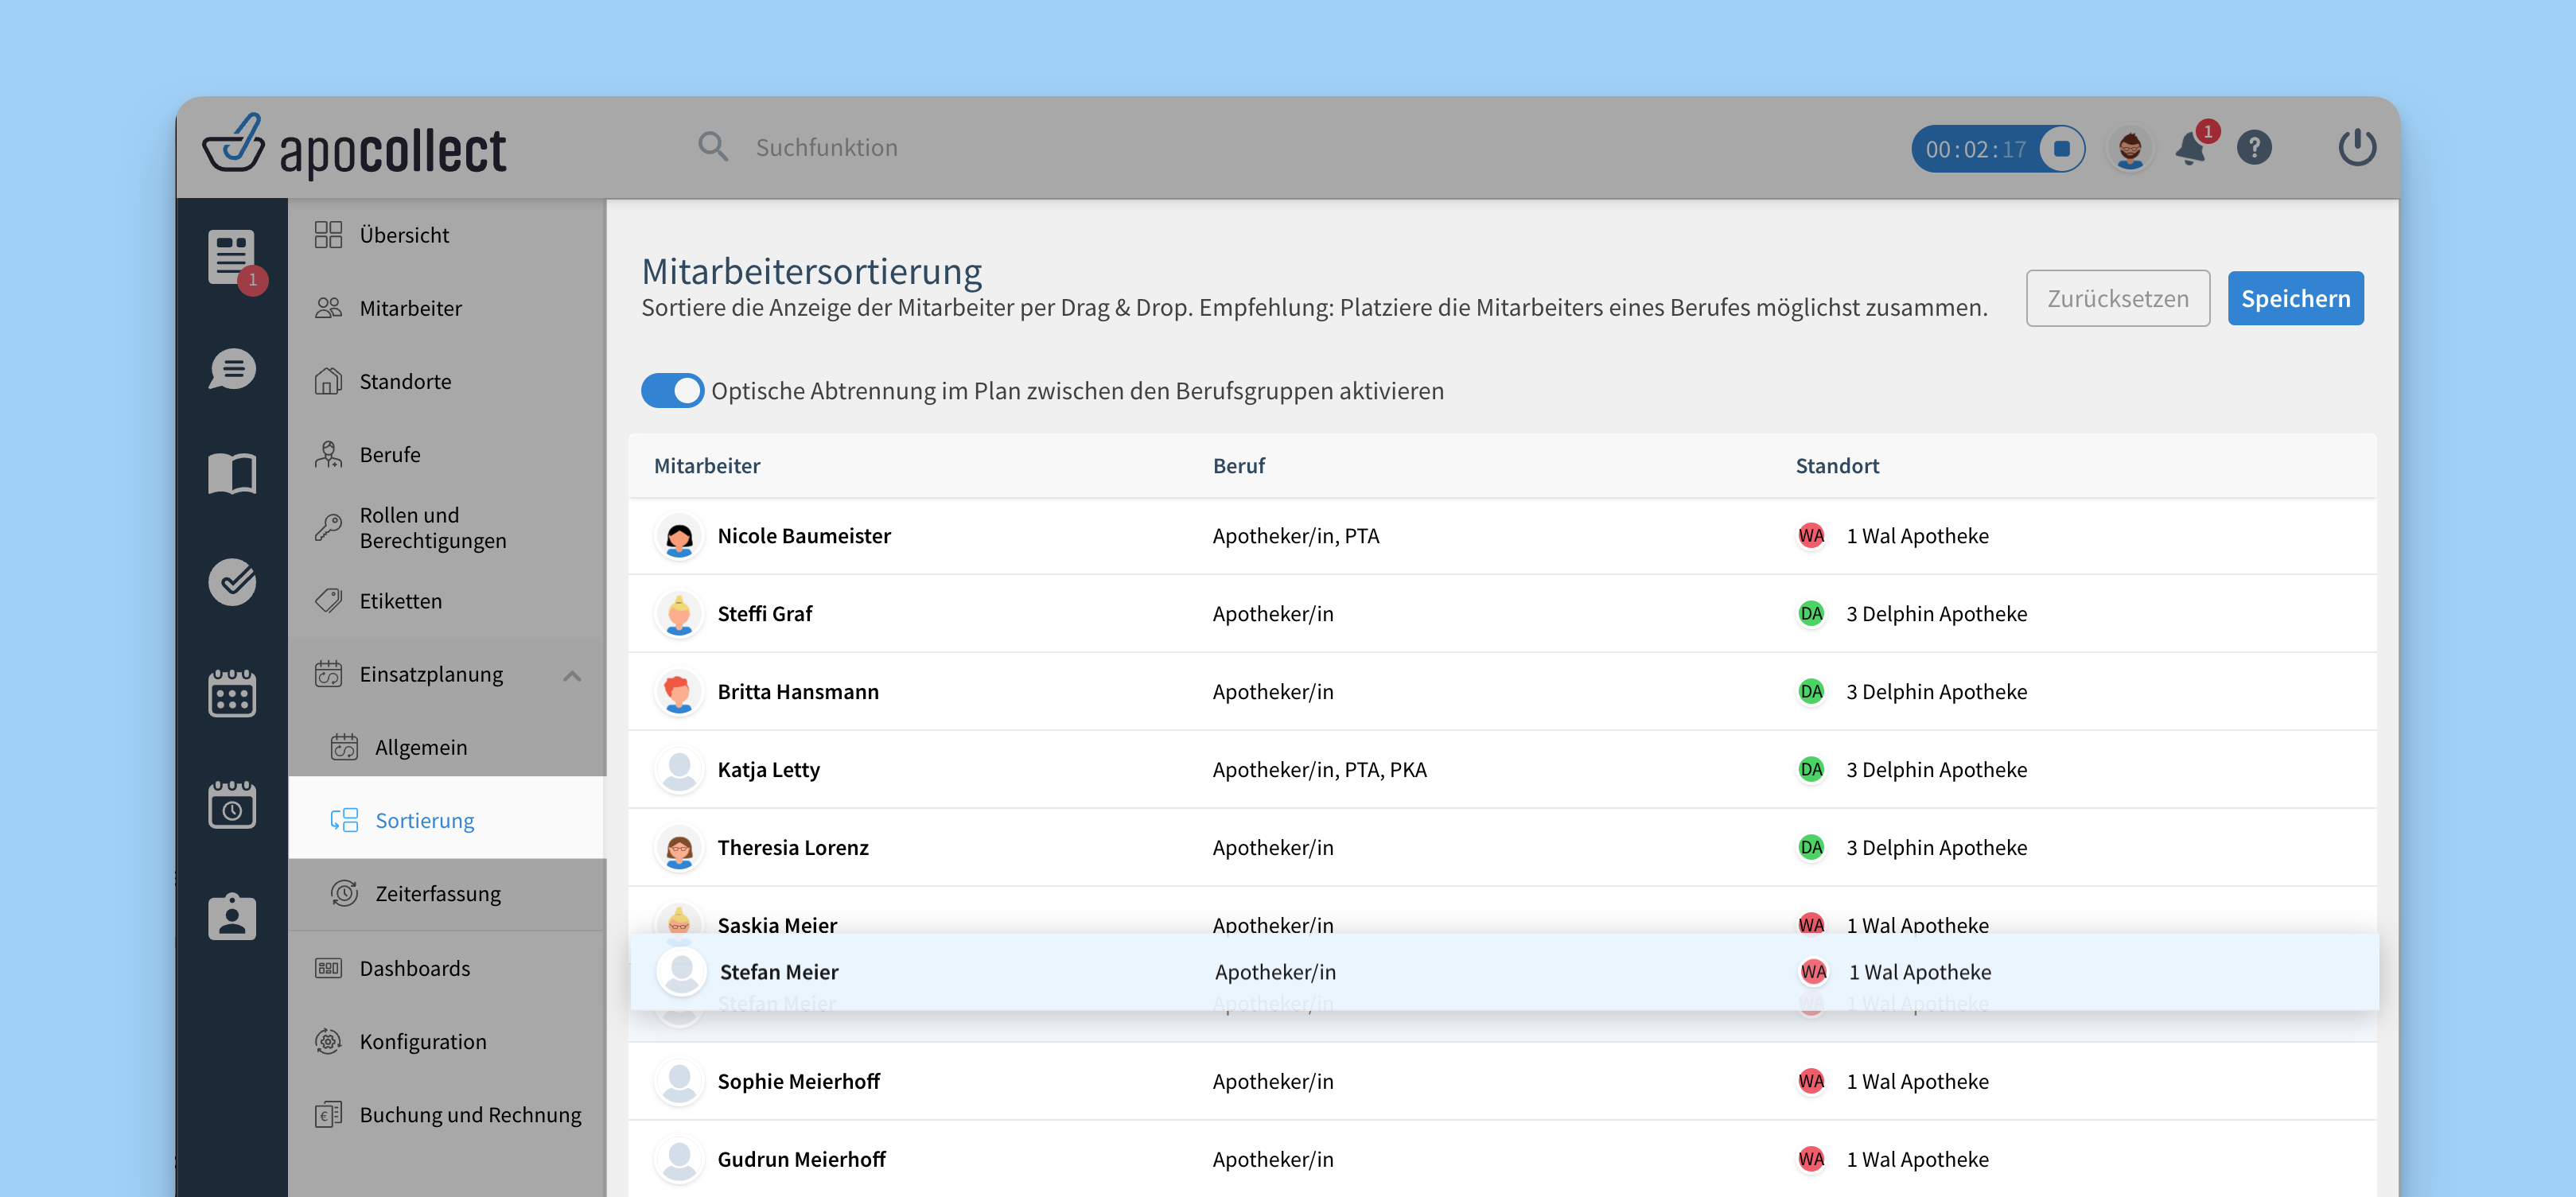The image size is (2576, 1197).
Task: Open notifications bell icon
Action: [2191, 149]
